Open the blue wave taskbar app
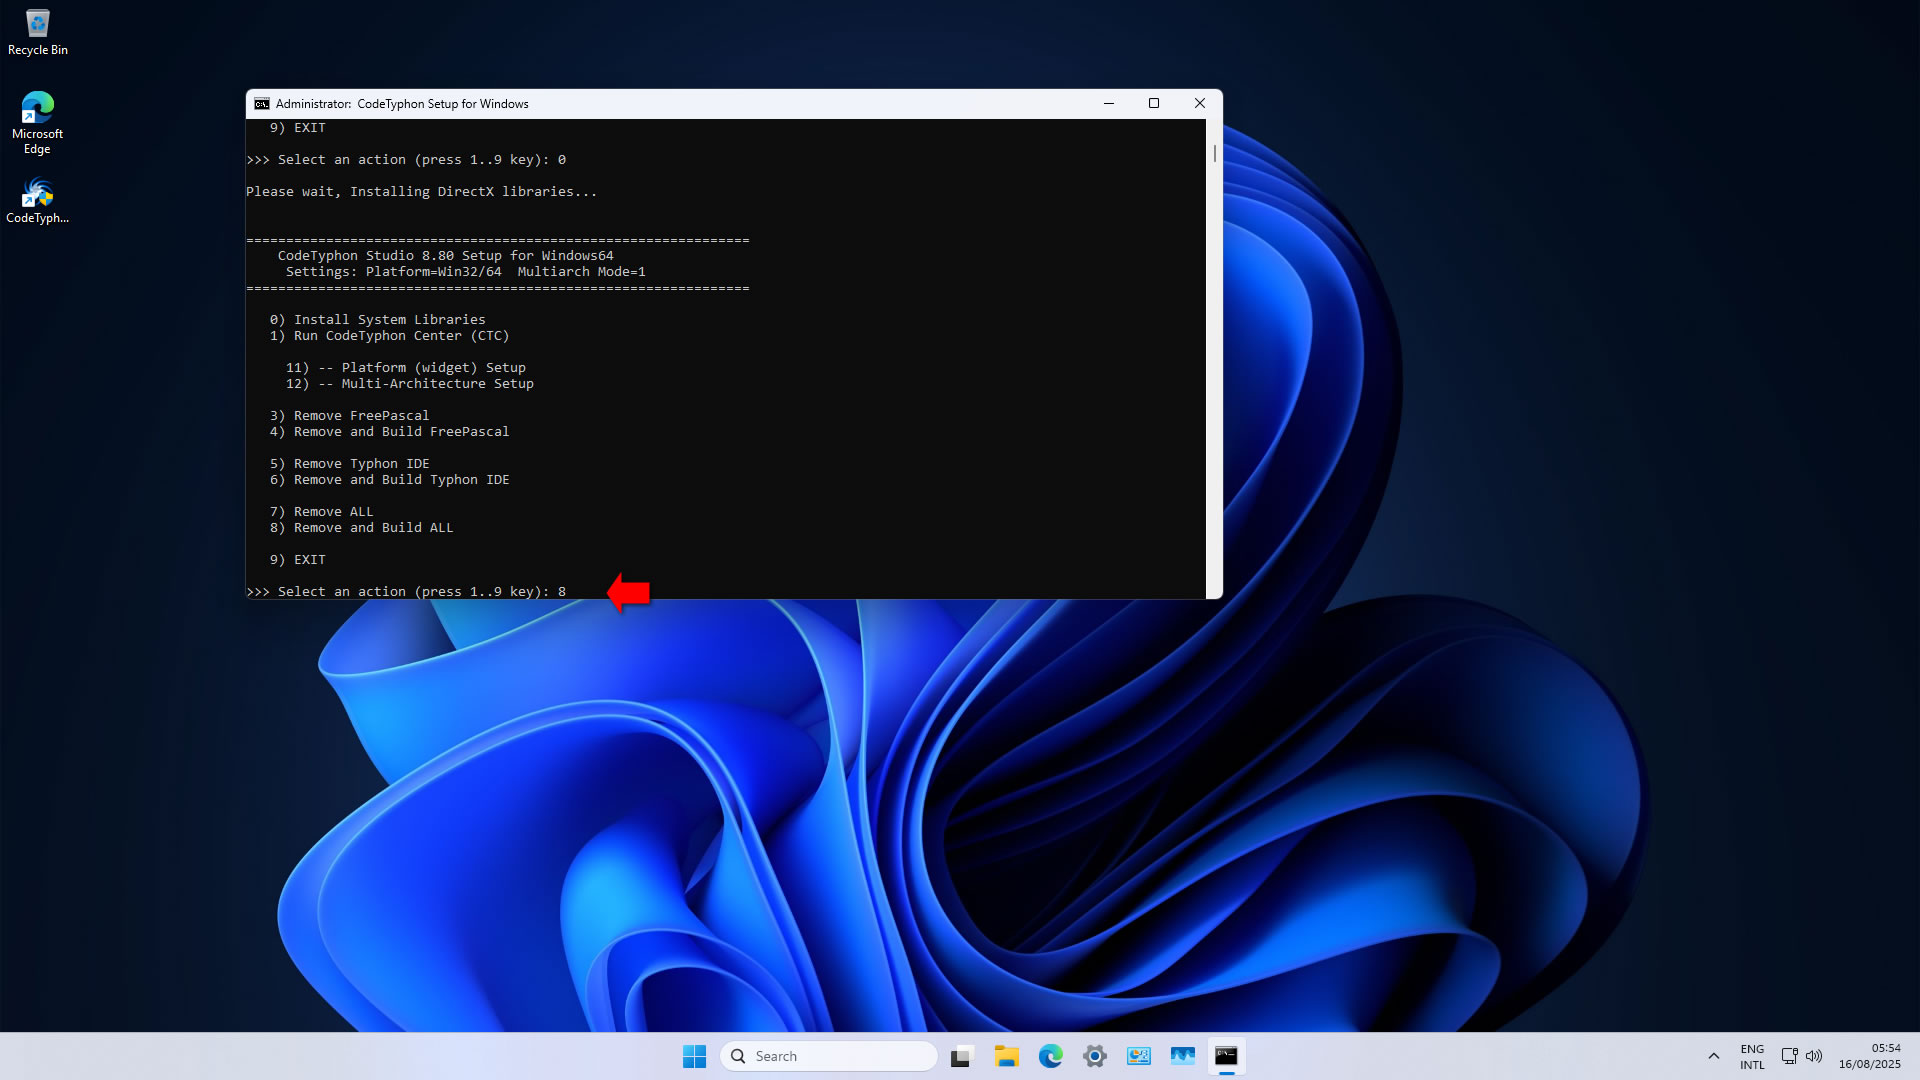This screenshot has height=1080, width=1920. (1182, 1056)
